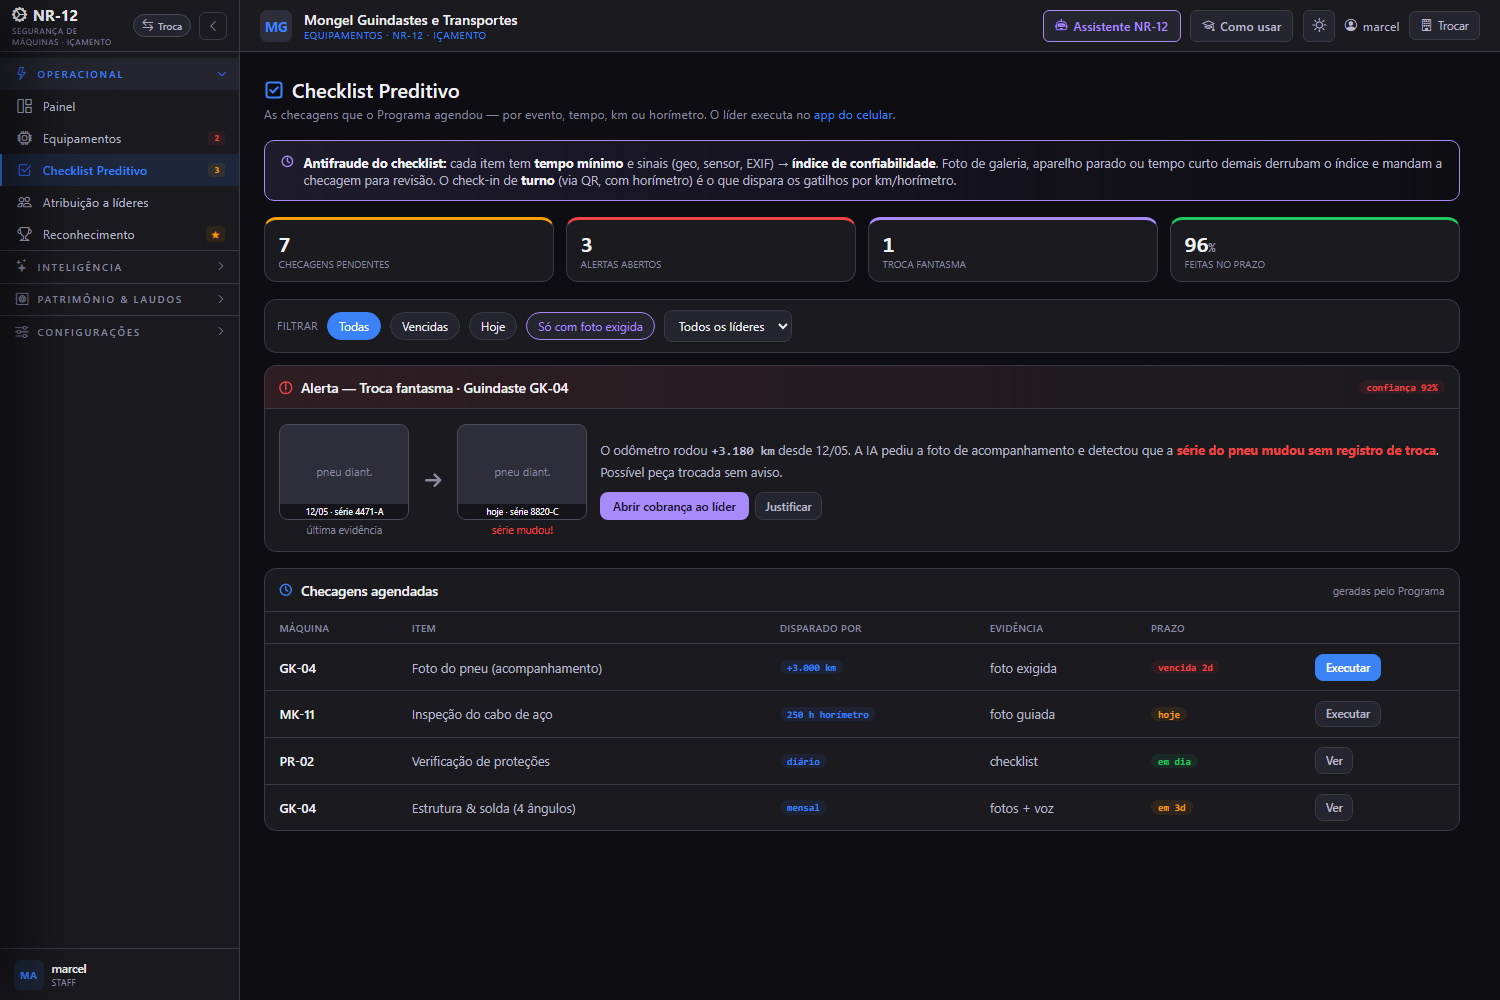This screenshot has width=1500, height=1000.
Task: Open Reconhecimento trophy icon
Action: (x=25, y=234)
